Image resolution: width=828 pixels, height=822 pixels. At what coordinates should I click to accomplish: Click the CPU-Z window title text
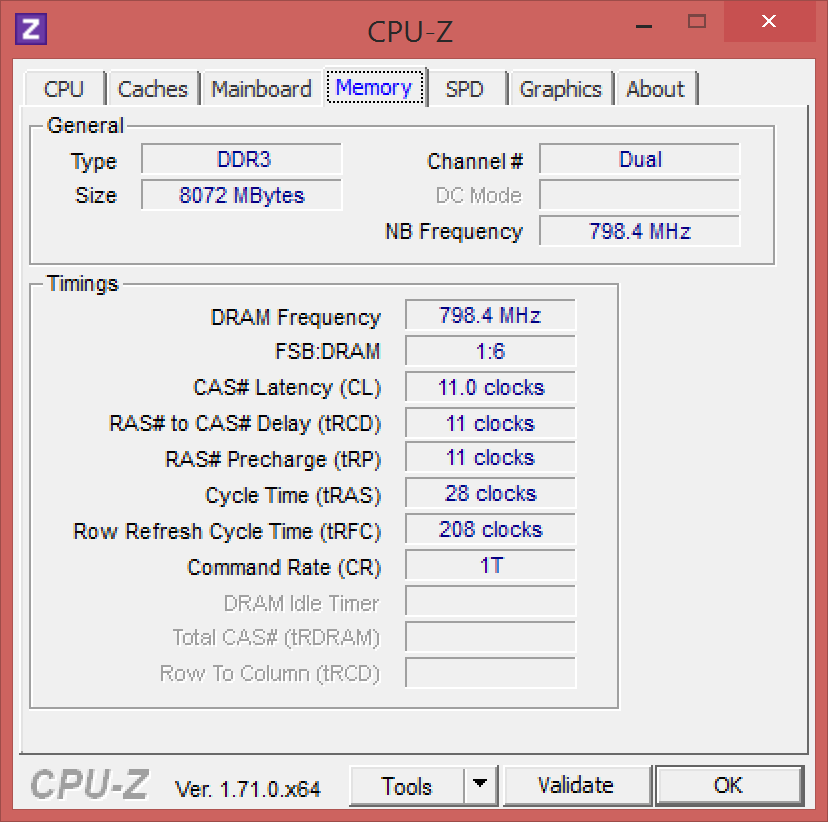point(410,32)
